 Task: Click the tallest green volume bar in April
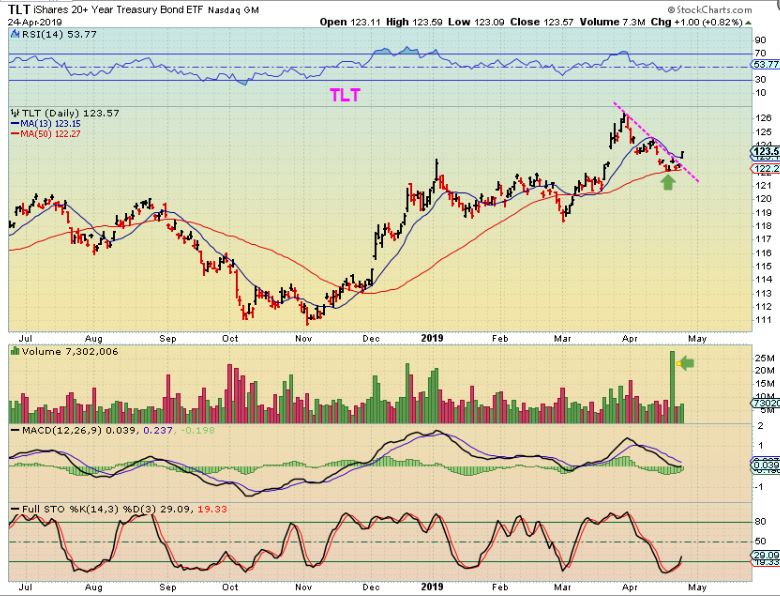tap(672, 387)
